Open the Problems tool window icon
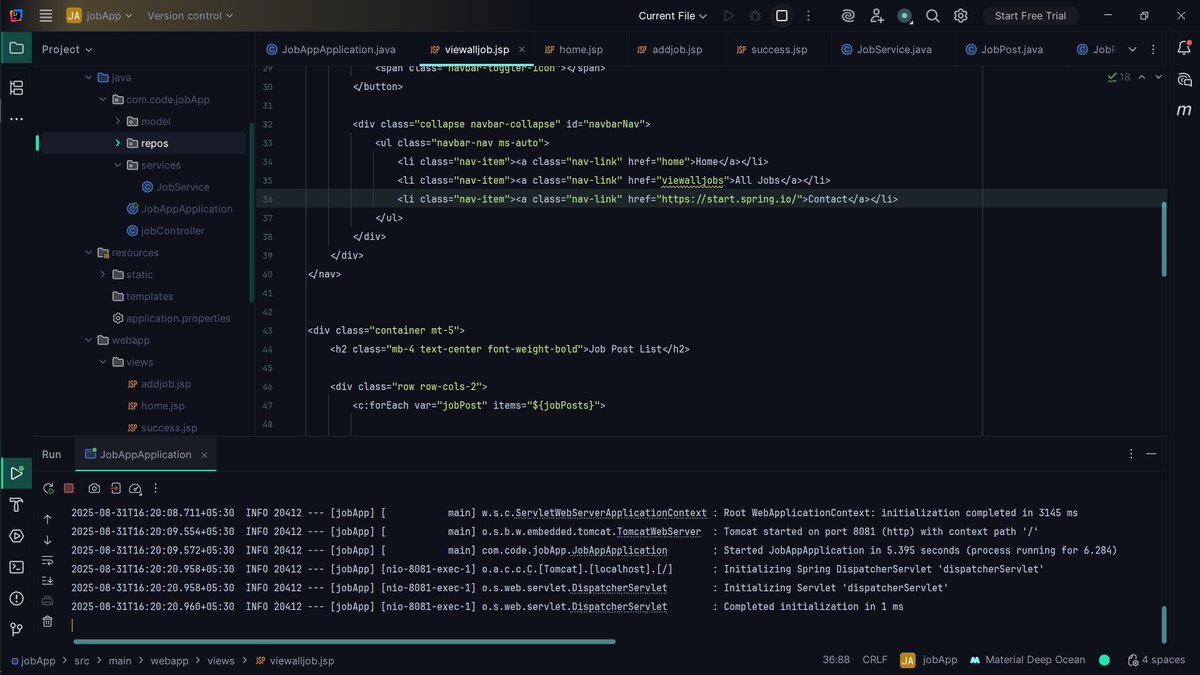1200x675 pixels. 16,598
